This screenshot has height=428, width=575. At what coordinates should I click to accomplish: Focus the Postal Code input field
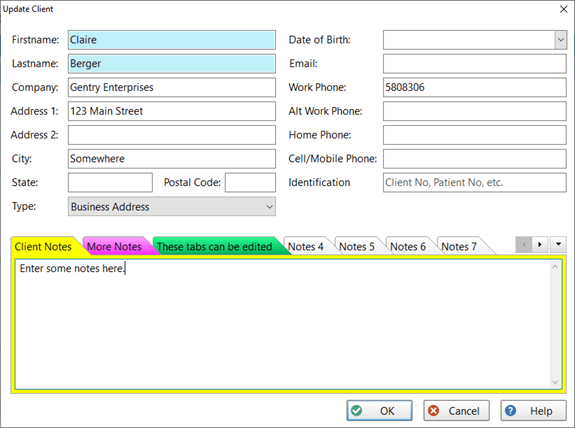coord(250,183)
